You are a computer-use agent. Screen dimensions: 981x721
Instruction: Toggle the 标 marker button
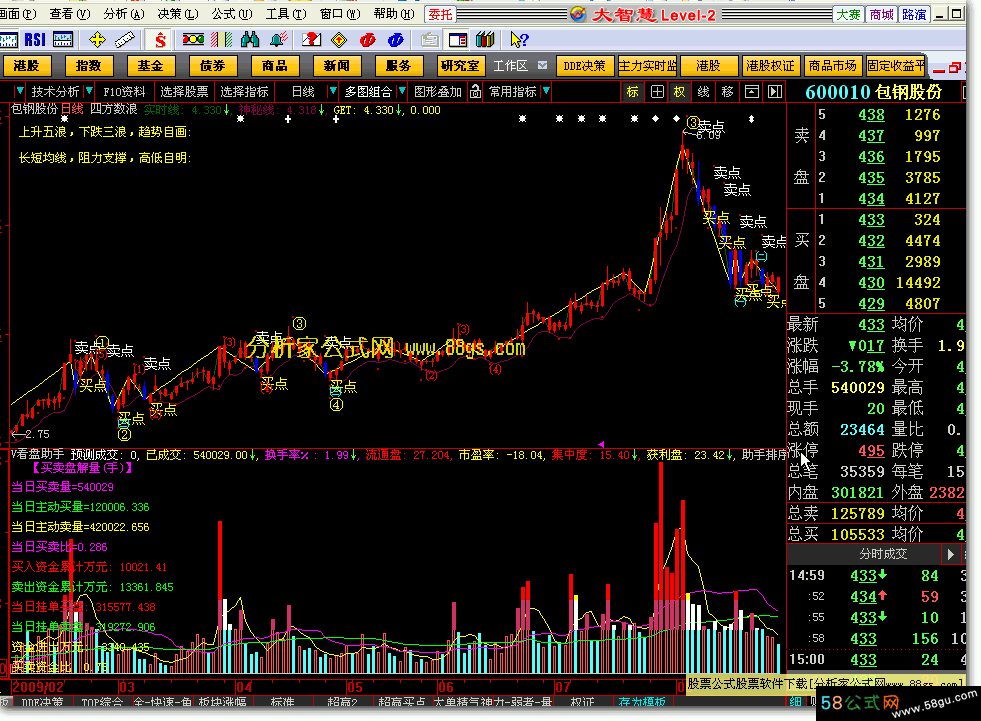pyautogui.click(x=633, y=92)
